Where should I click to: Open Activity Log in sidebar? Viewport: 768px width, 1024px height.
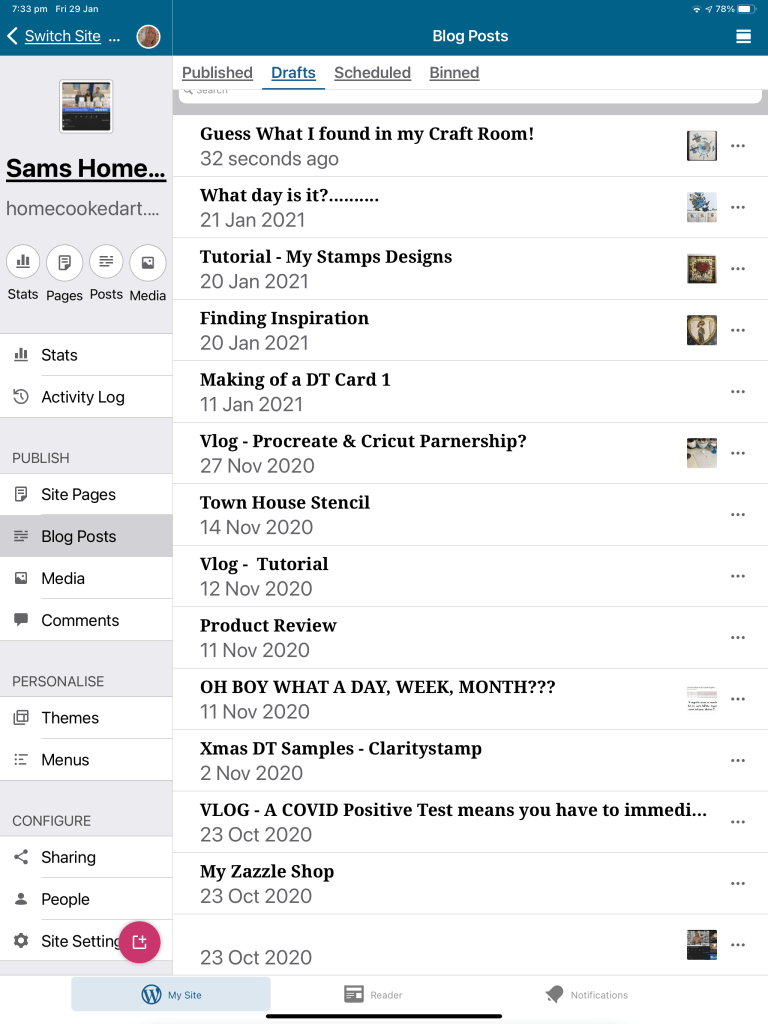coord(83,397)
